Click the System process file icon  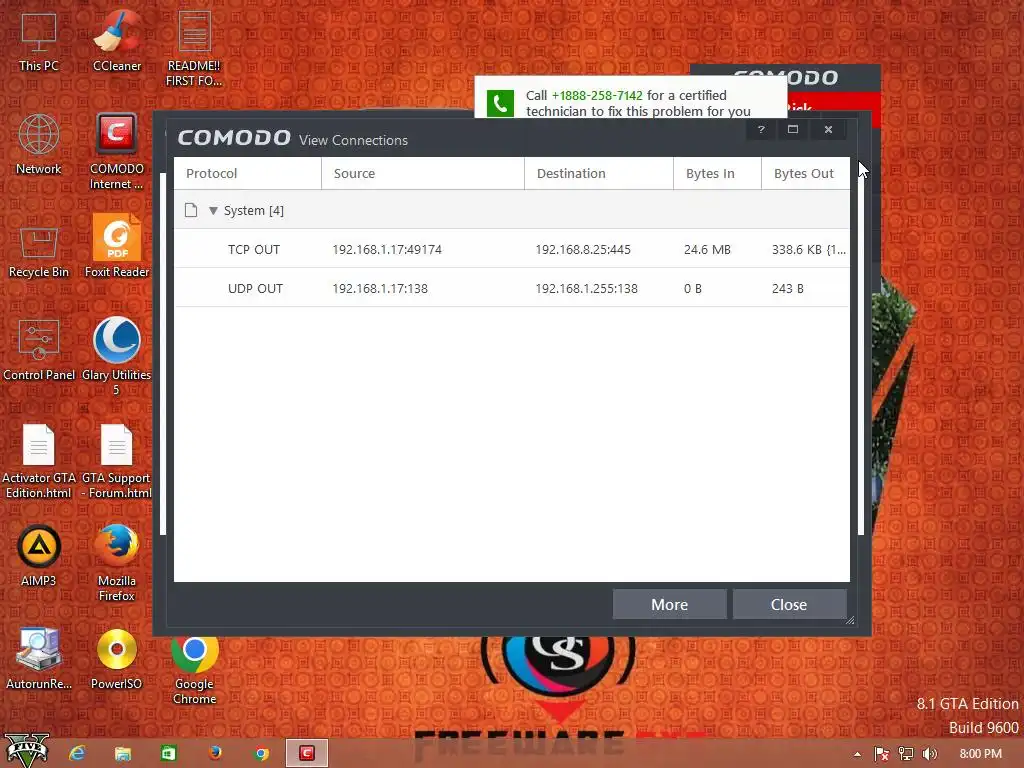(191, 210)
